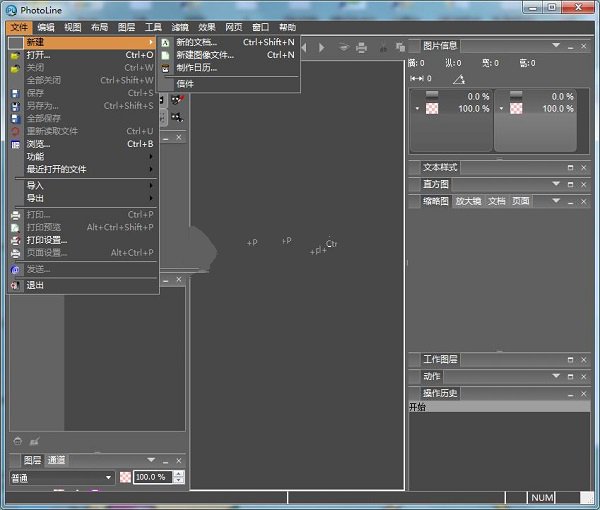Click the next arrow toolbar icon
The height and width of the screenshot is (510, 600).
(322, 47)
